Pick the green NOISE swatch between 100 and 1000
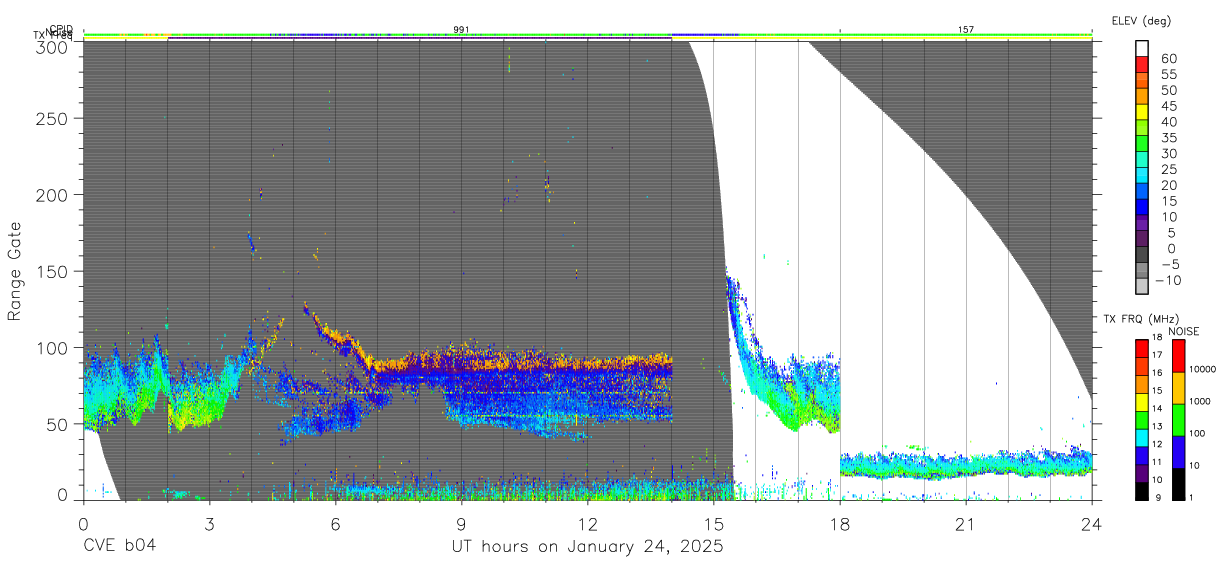The width and height of the screenshot is (1228, 567). point(1178,420)
